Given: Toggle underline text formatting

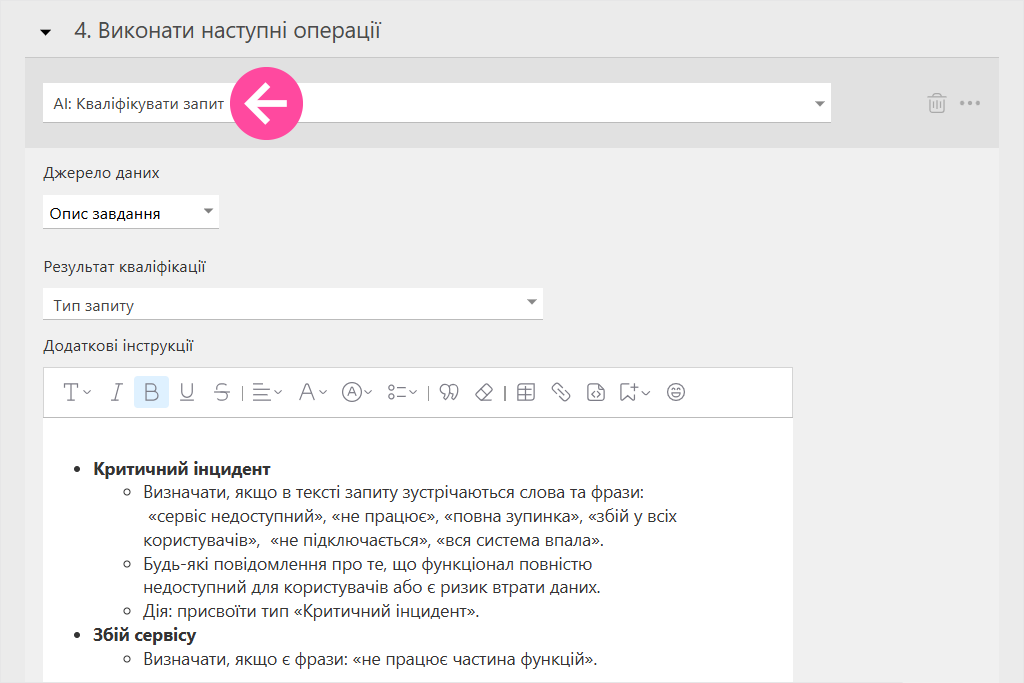Looking at the screenshot, I should click(x=186, y=392).
